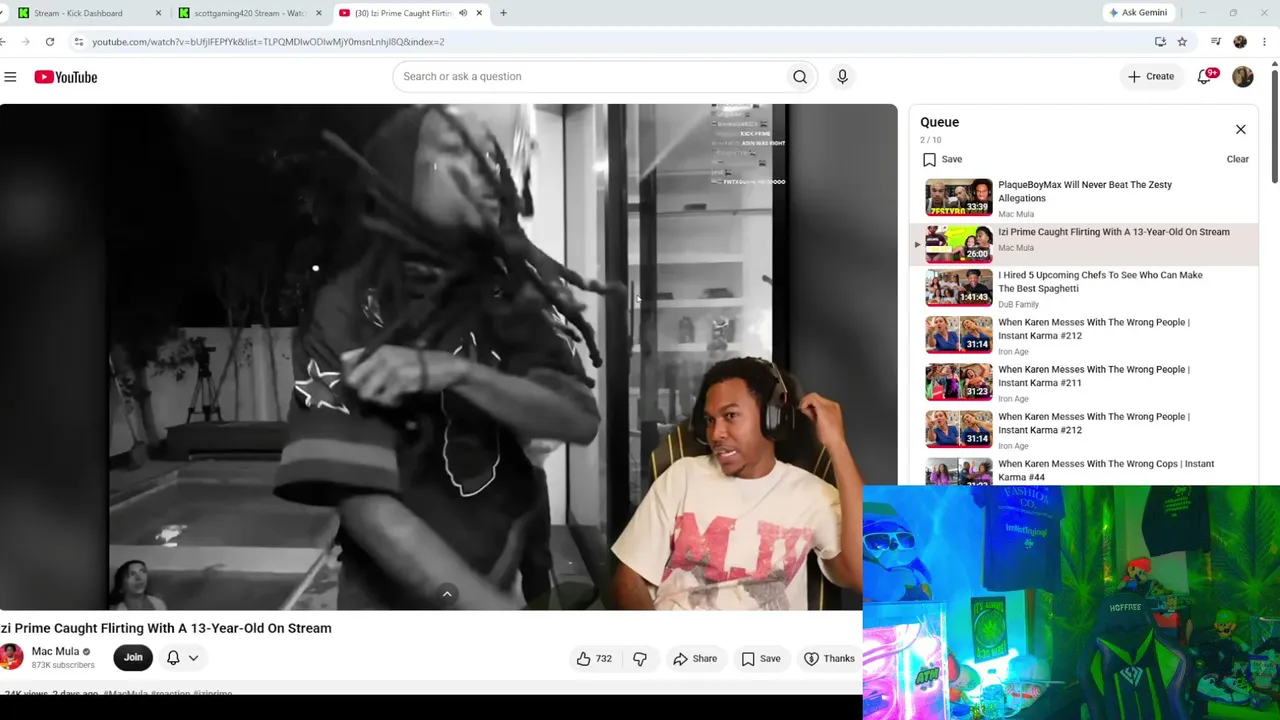Toggle the notification bell for Mac Mula
Viewport: 1280px width, 720px height.
pyautogui.click(x=173, y=658)
